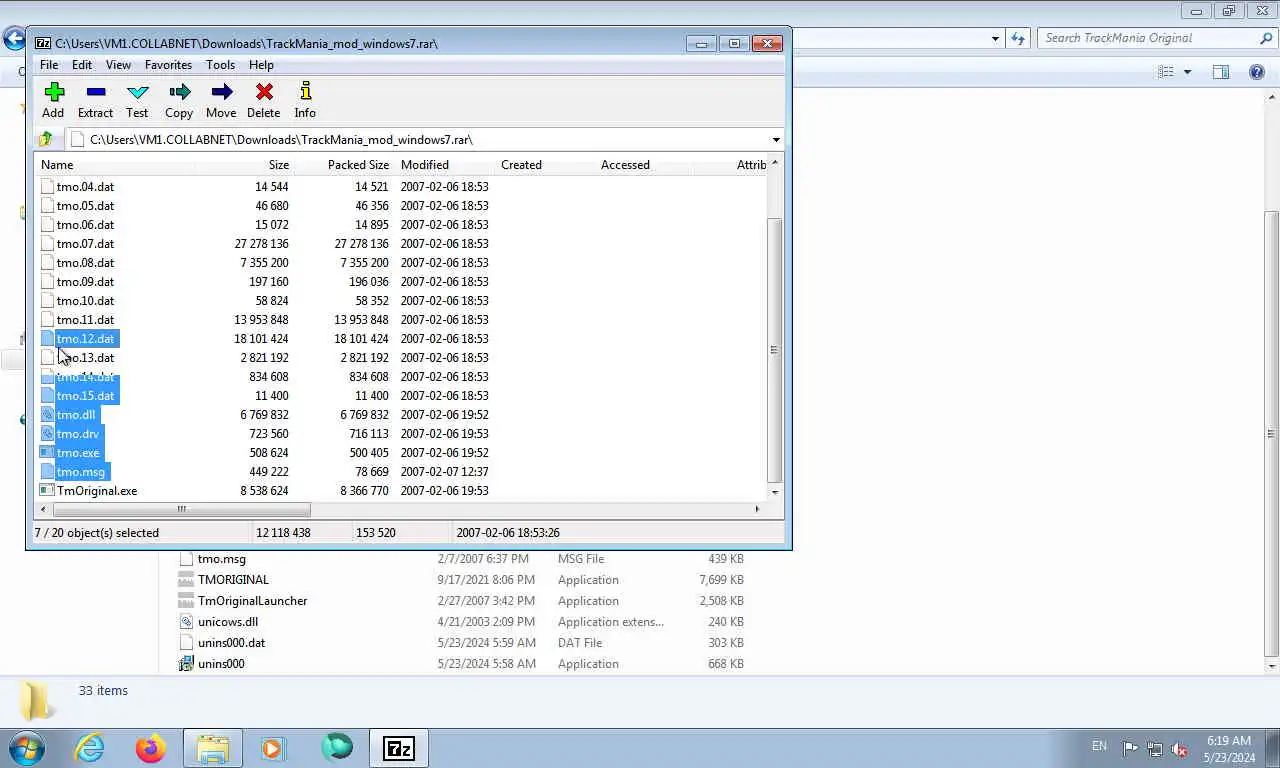Sort archive list by Name column
This screenshot has height=768, width=1280.
click(x=114, y=165)
